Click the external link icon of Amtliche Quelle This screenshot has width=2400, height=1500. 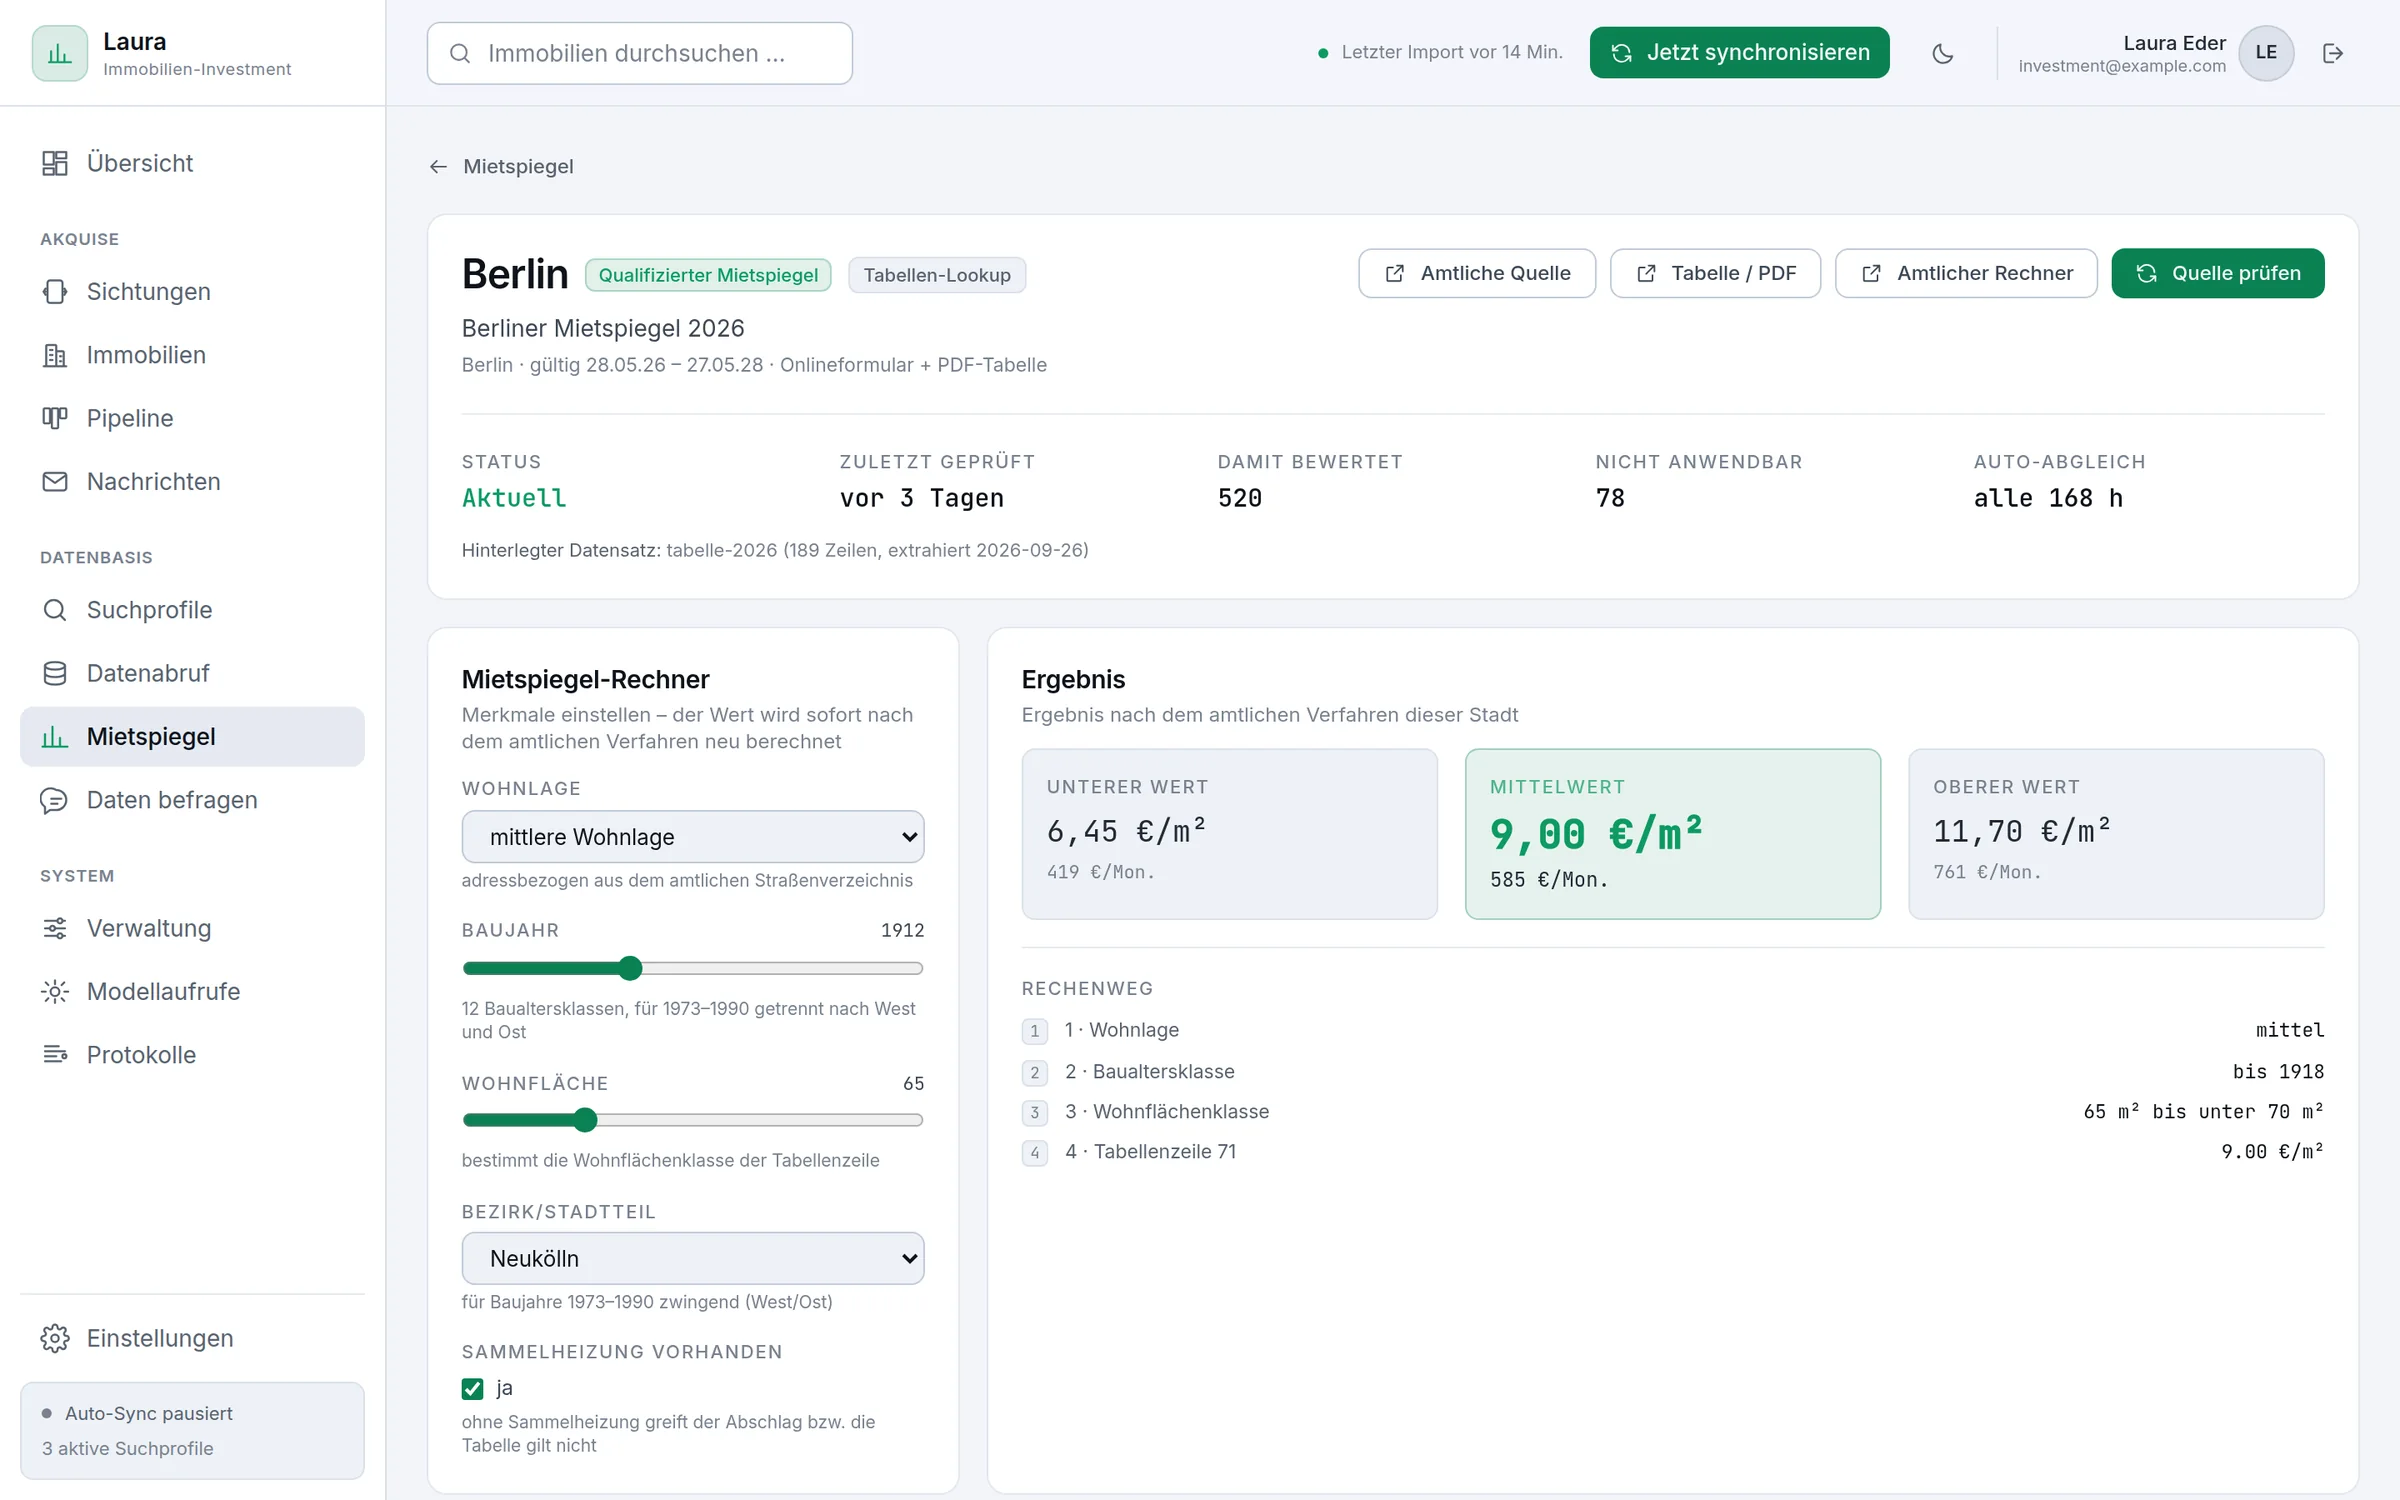(1395, 273)
